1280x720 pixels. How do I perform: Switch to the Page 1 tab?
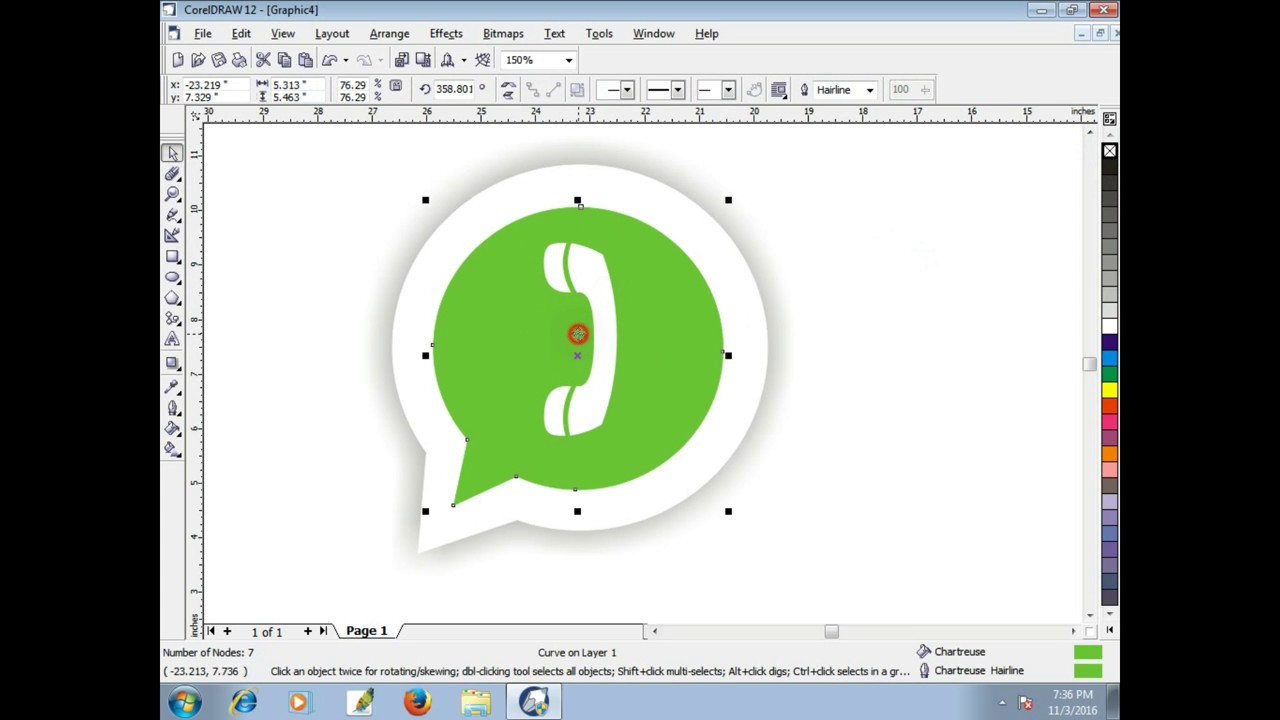pos(366,631)
